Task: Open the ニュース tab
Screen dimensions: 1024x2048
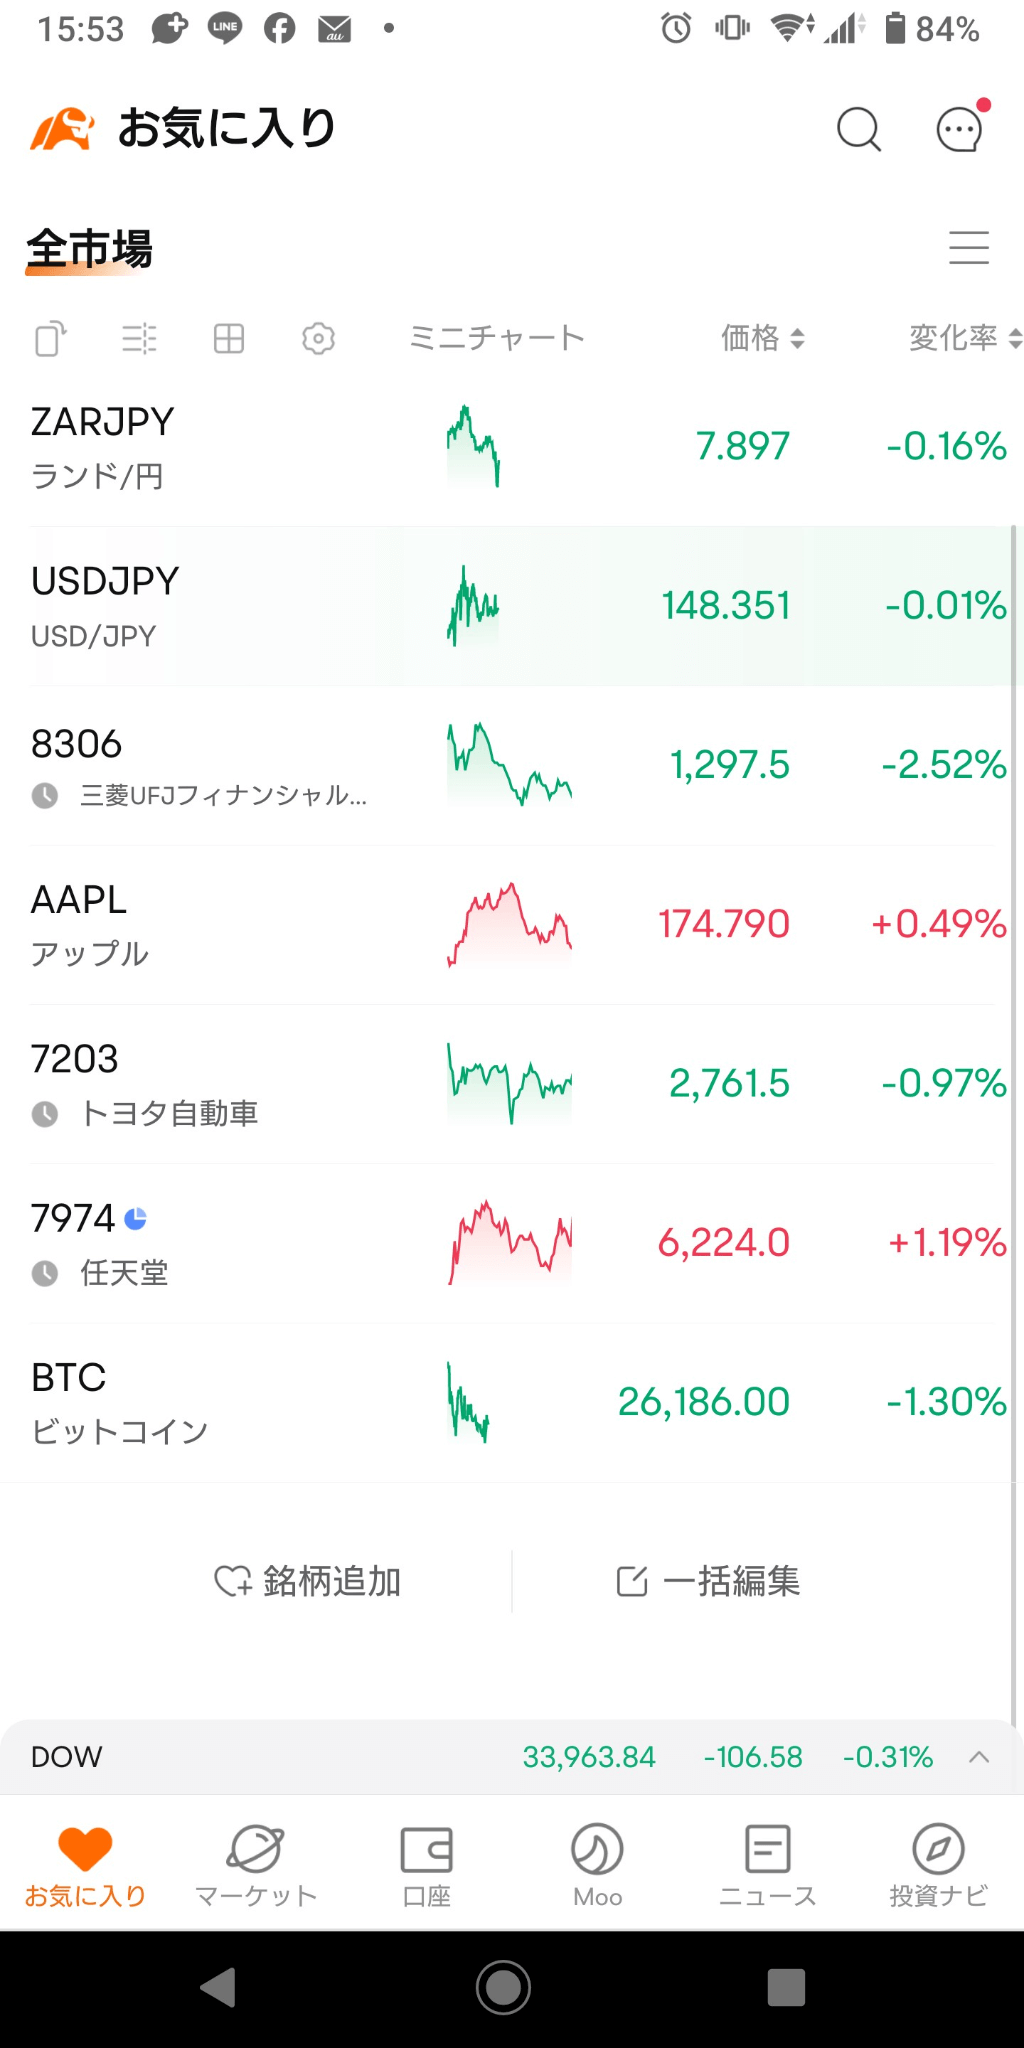Action: (767, 1864)
